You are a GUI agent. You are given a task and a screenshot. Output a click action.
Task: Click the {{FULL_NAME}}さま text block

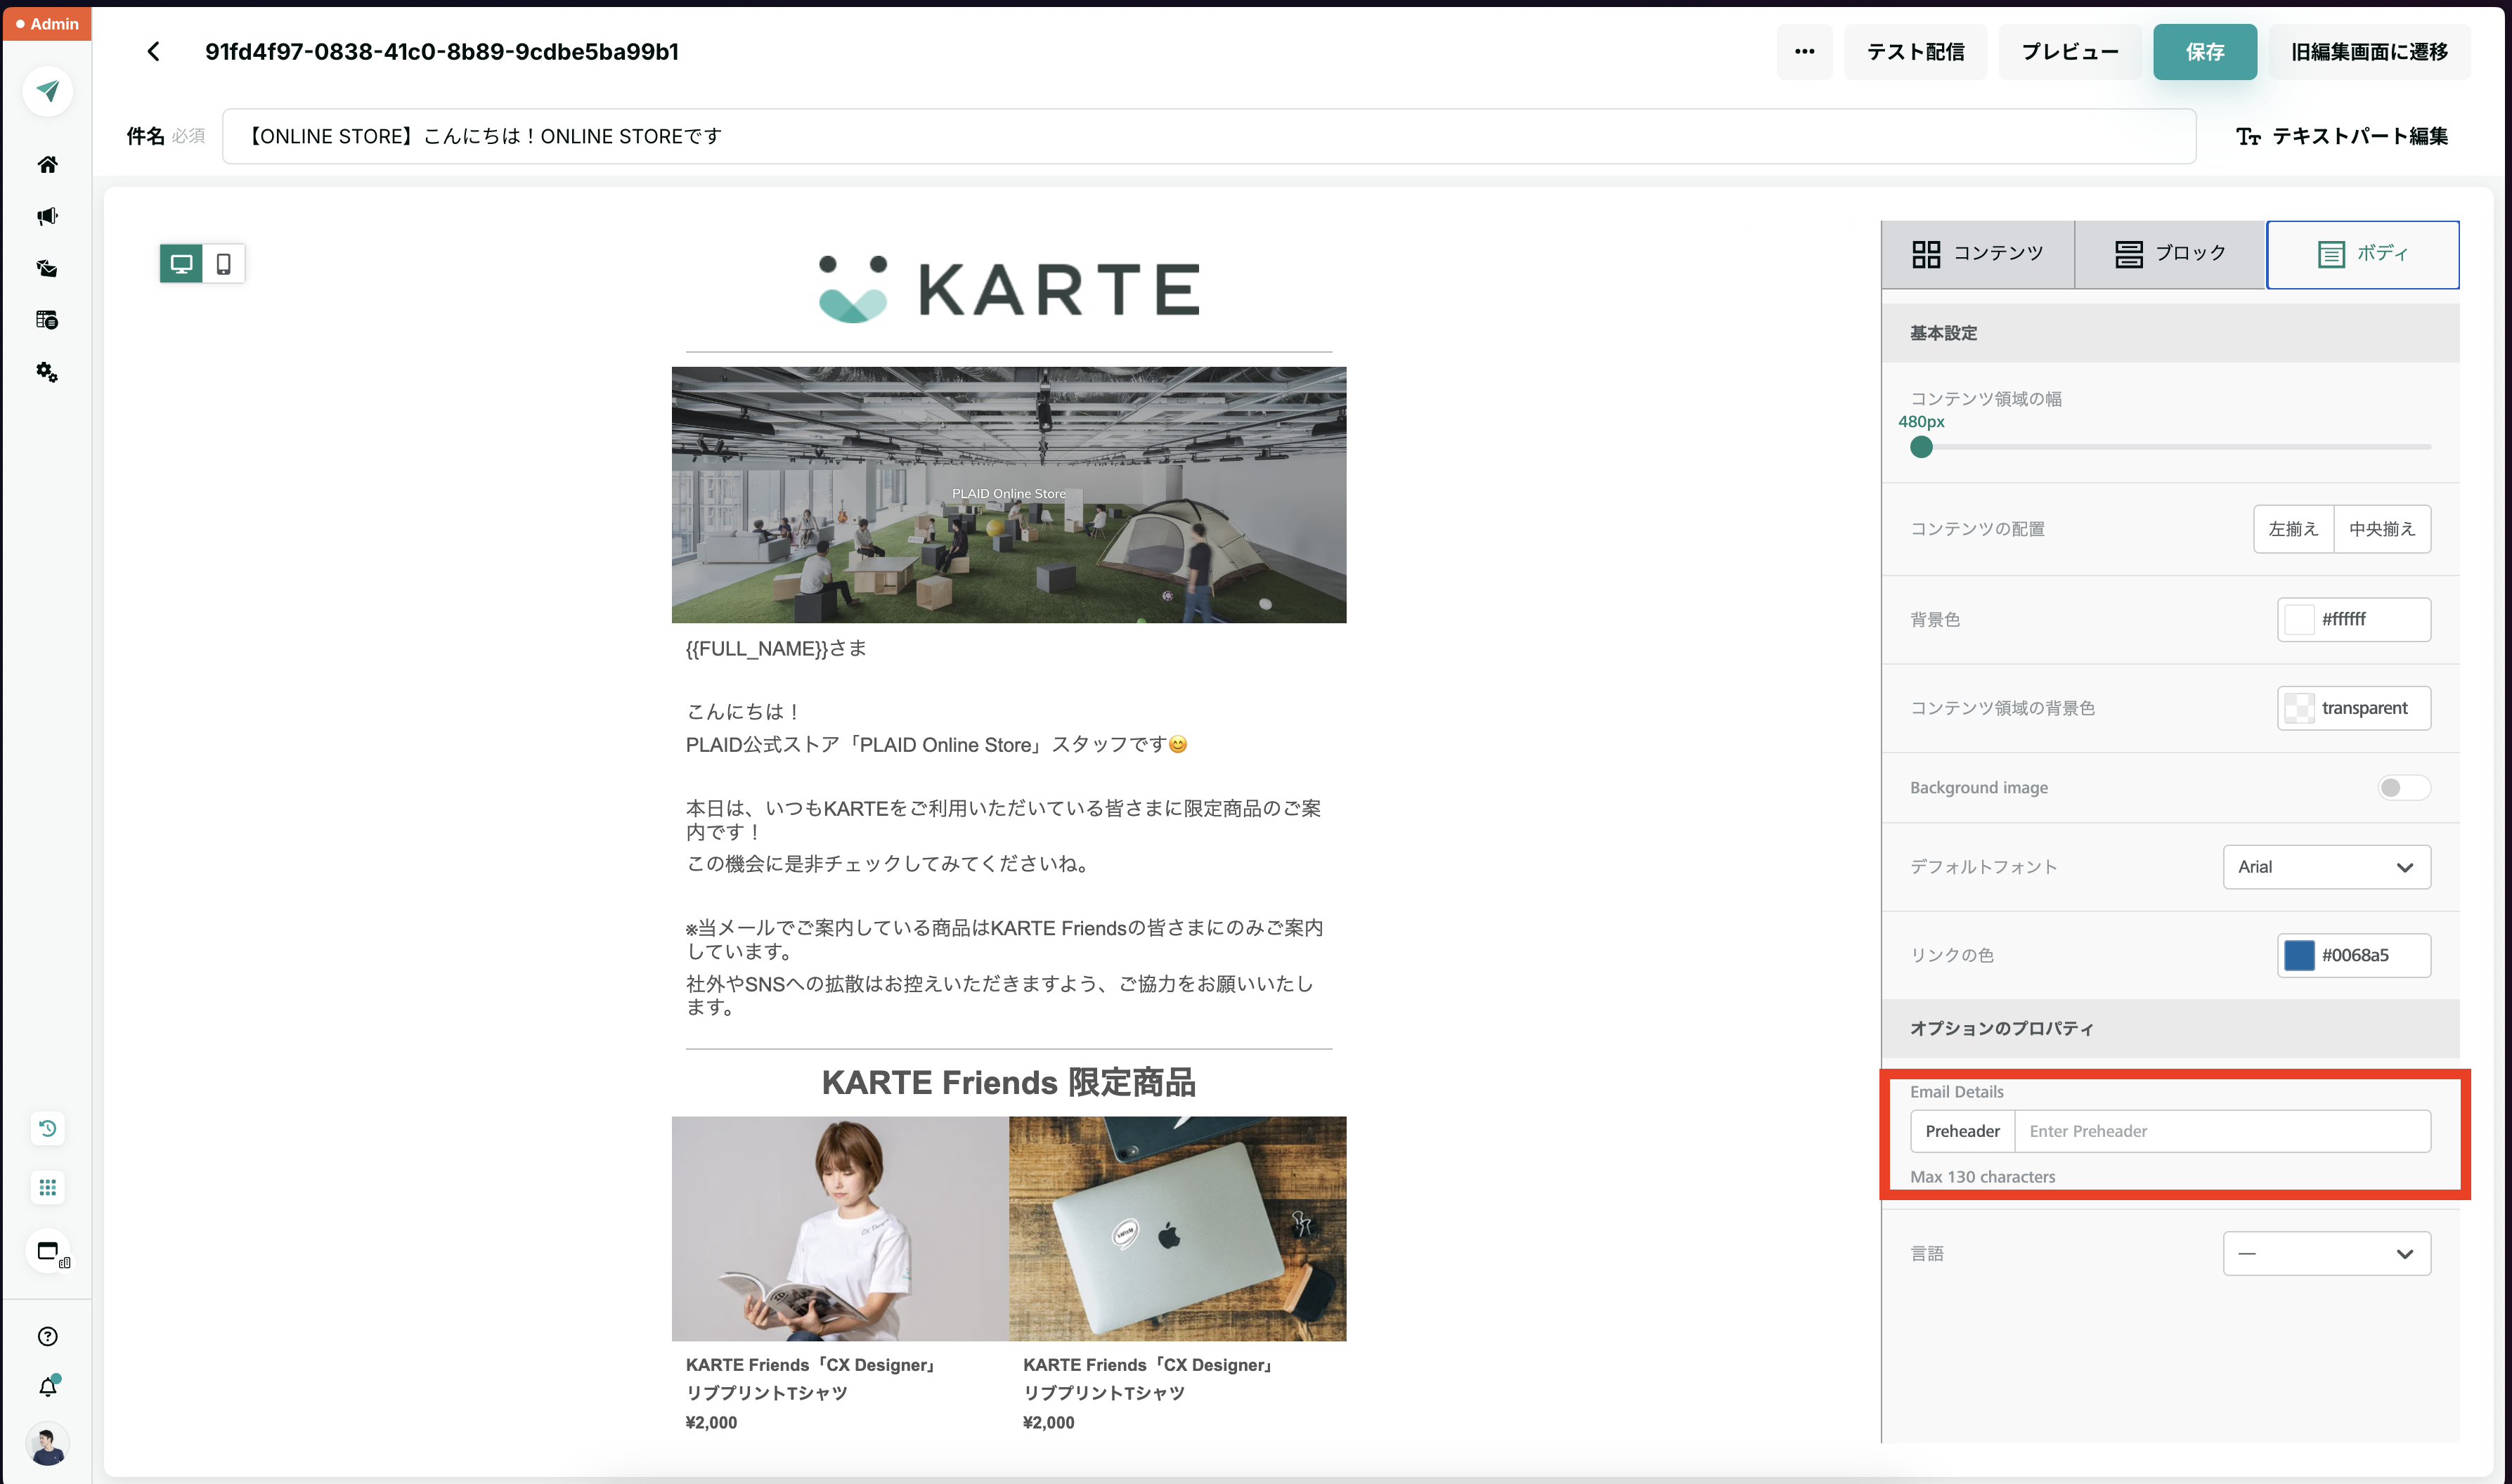click(776, 649)
